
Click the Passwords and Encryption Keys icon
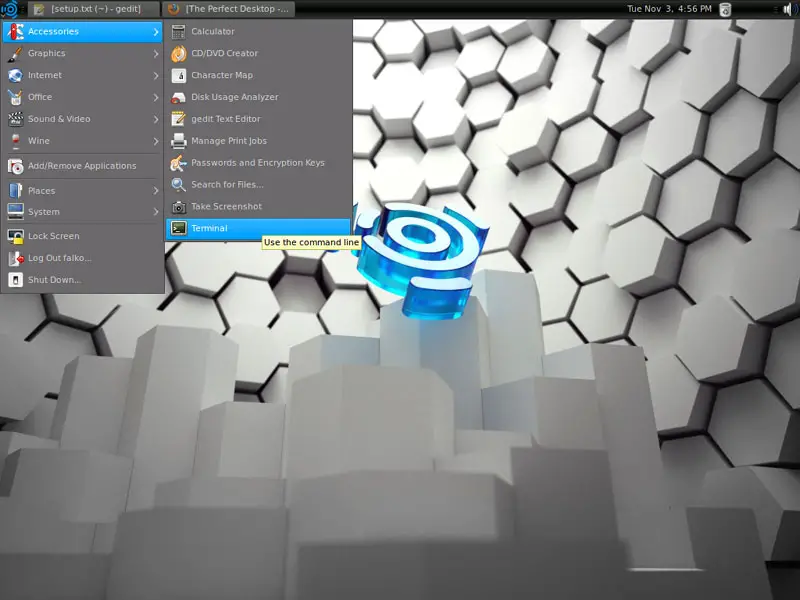(x=179, y=163)
